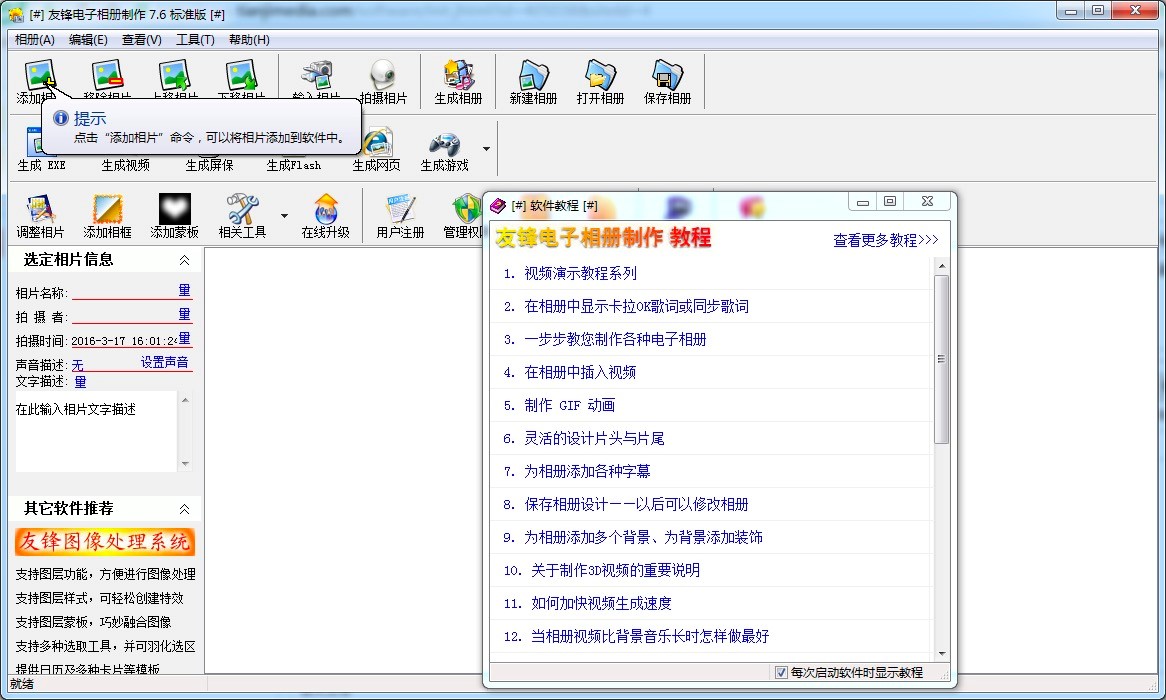Click the 拍摄相片 webcam icon
Viewport: 1166px width, 700px height.
[383, 75]
